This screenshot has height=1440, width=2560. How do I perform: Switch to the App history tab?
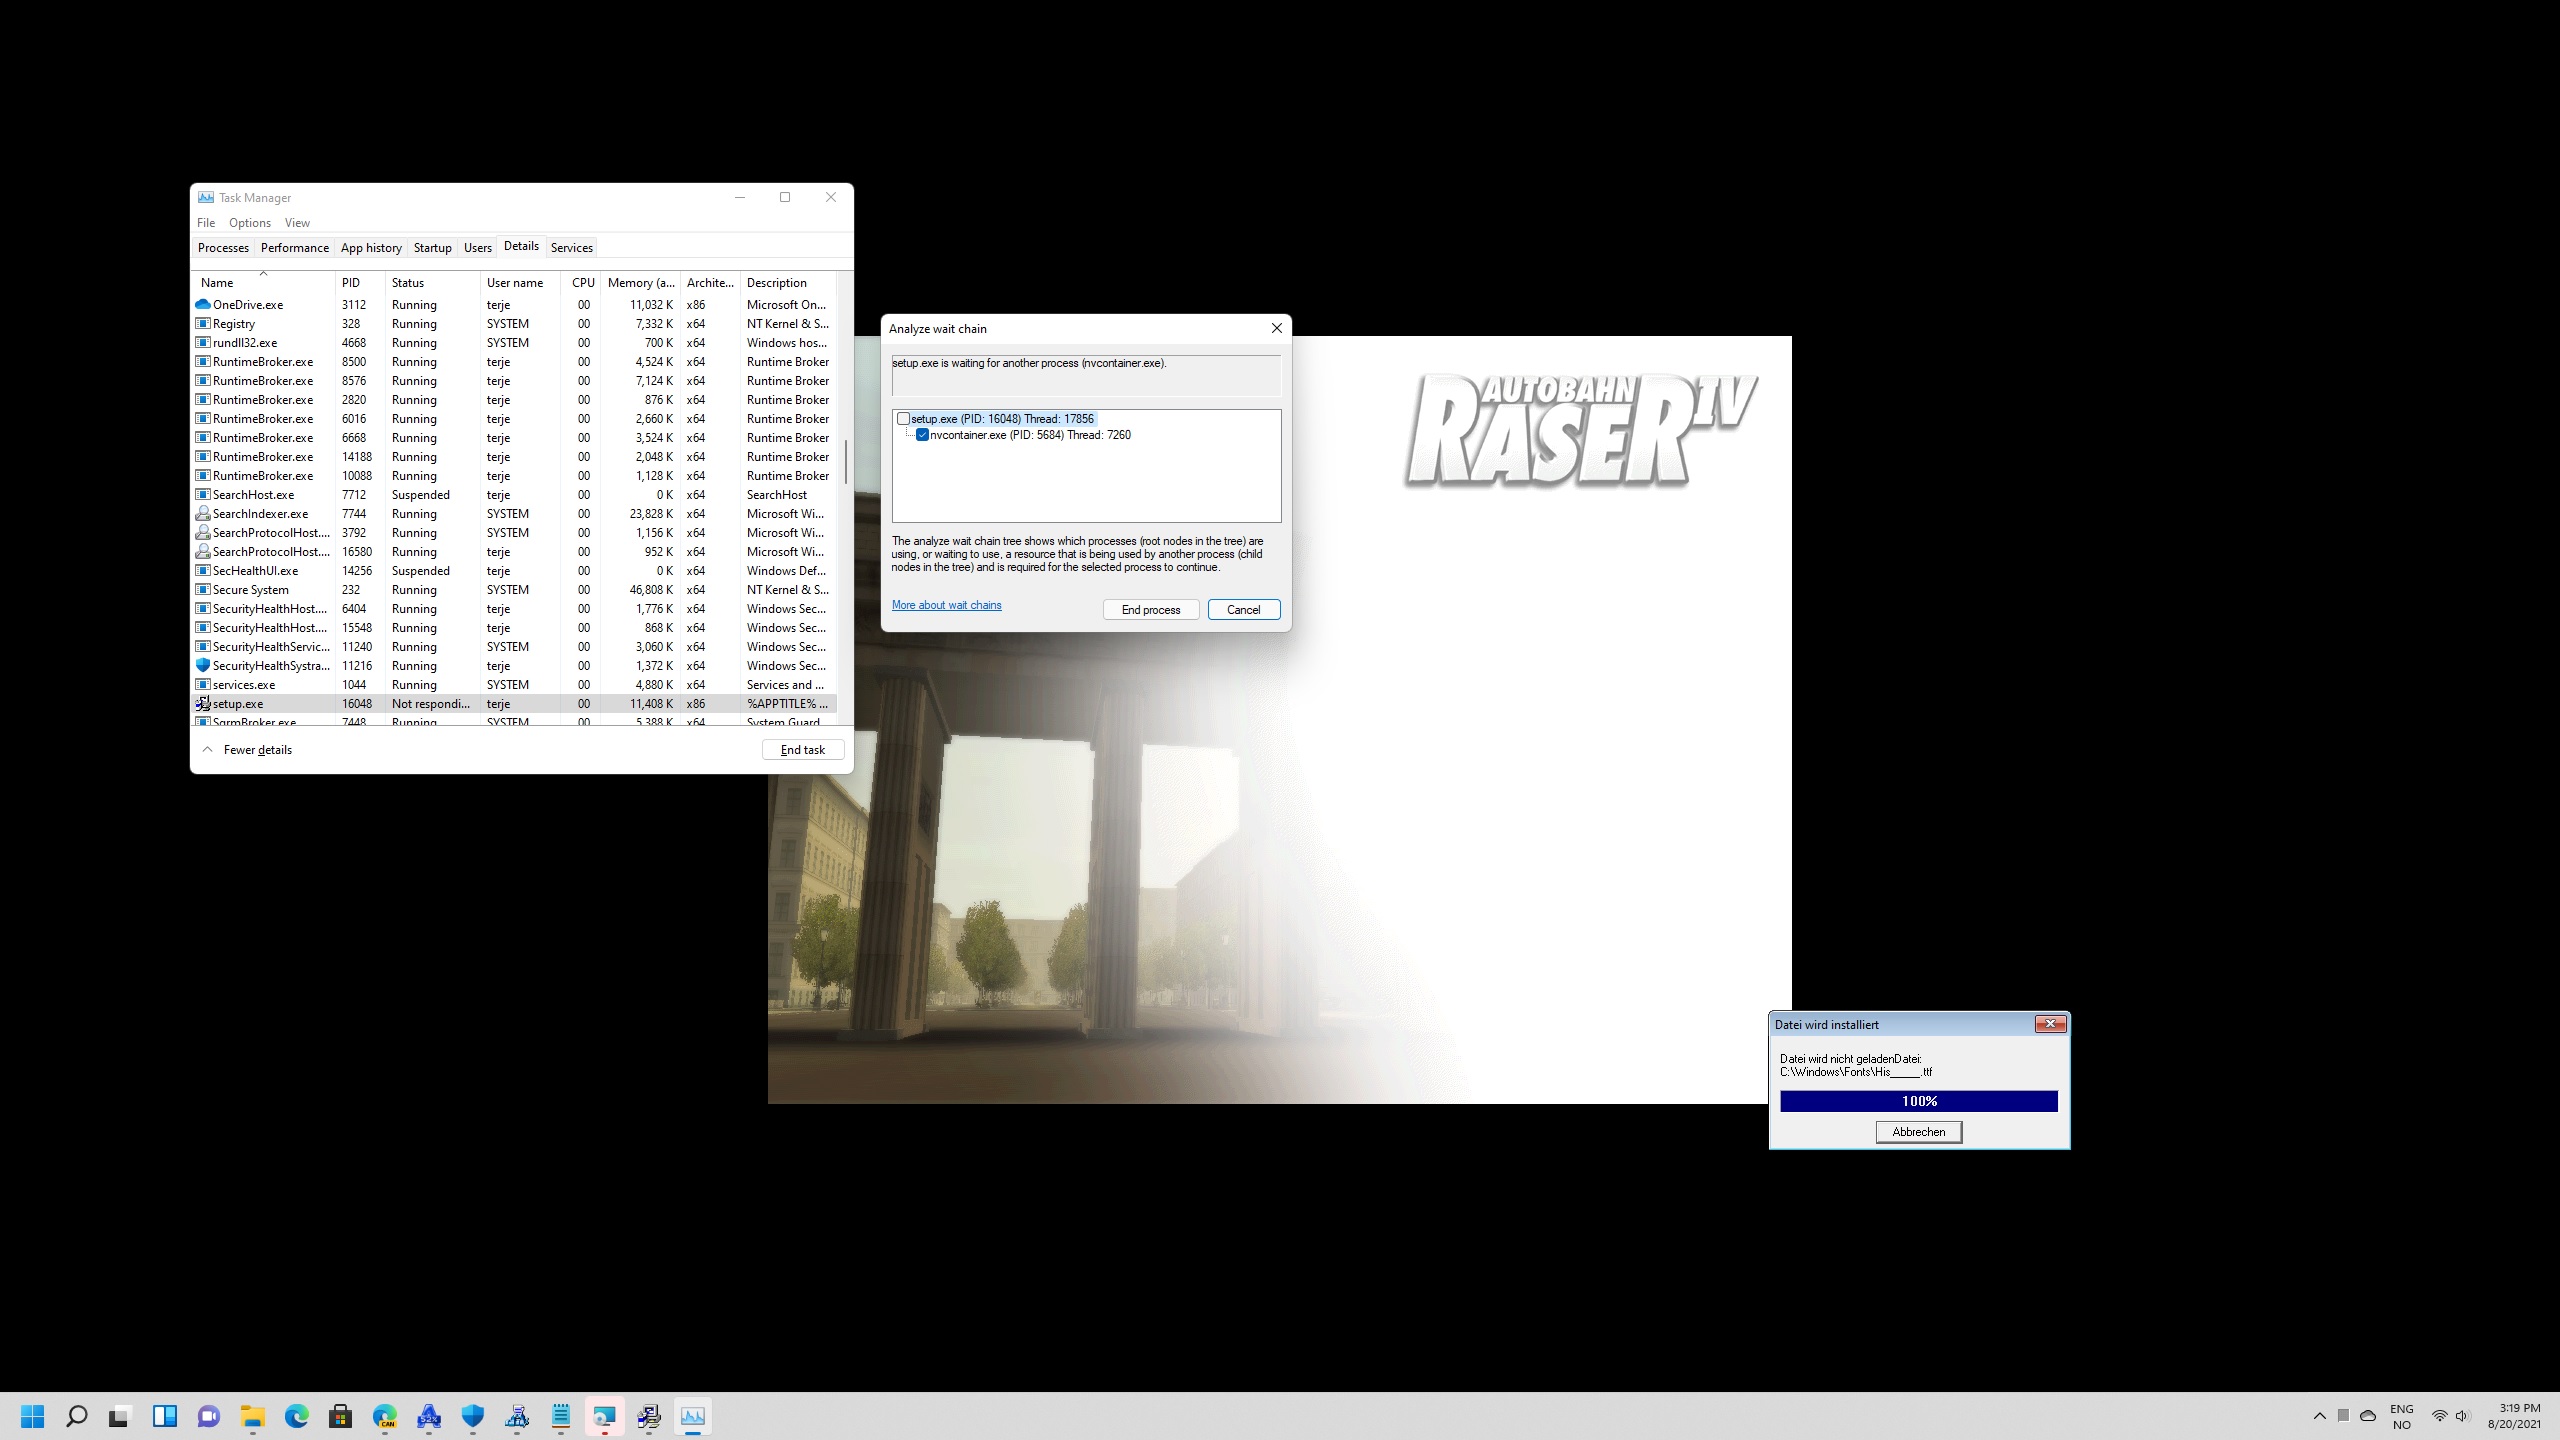pos(371,248)
